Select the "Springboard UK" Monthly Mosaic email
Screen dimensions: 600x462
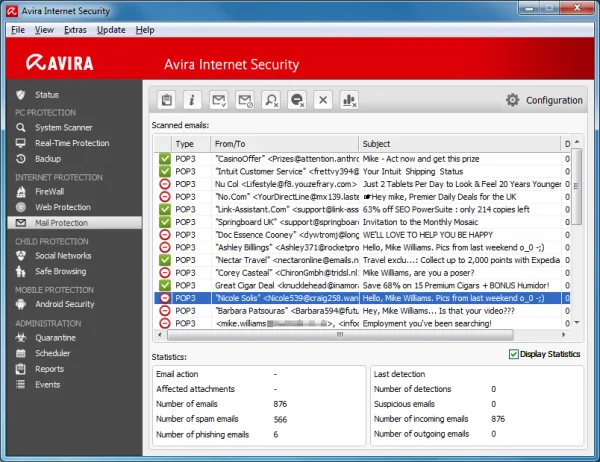[x=362, y=222]
